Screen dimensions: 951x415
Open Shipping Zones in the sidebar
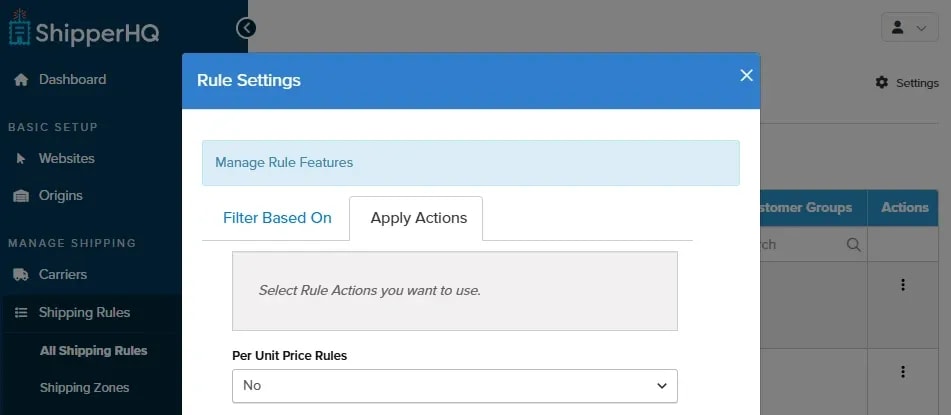point(84,388)
